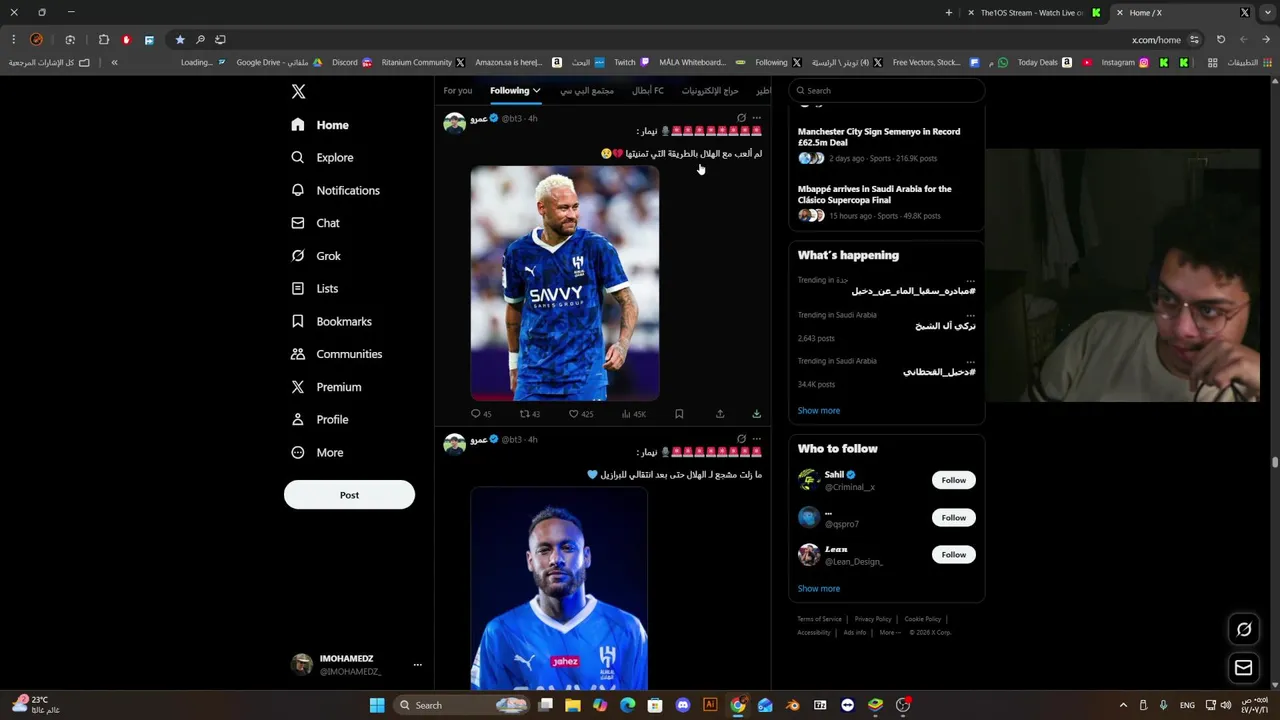
Task: Expand the footer More ··· link
Action: (890, 632)
